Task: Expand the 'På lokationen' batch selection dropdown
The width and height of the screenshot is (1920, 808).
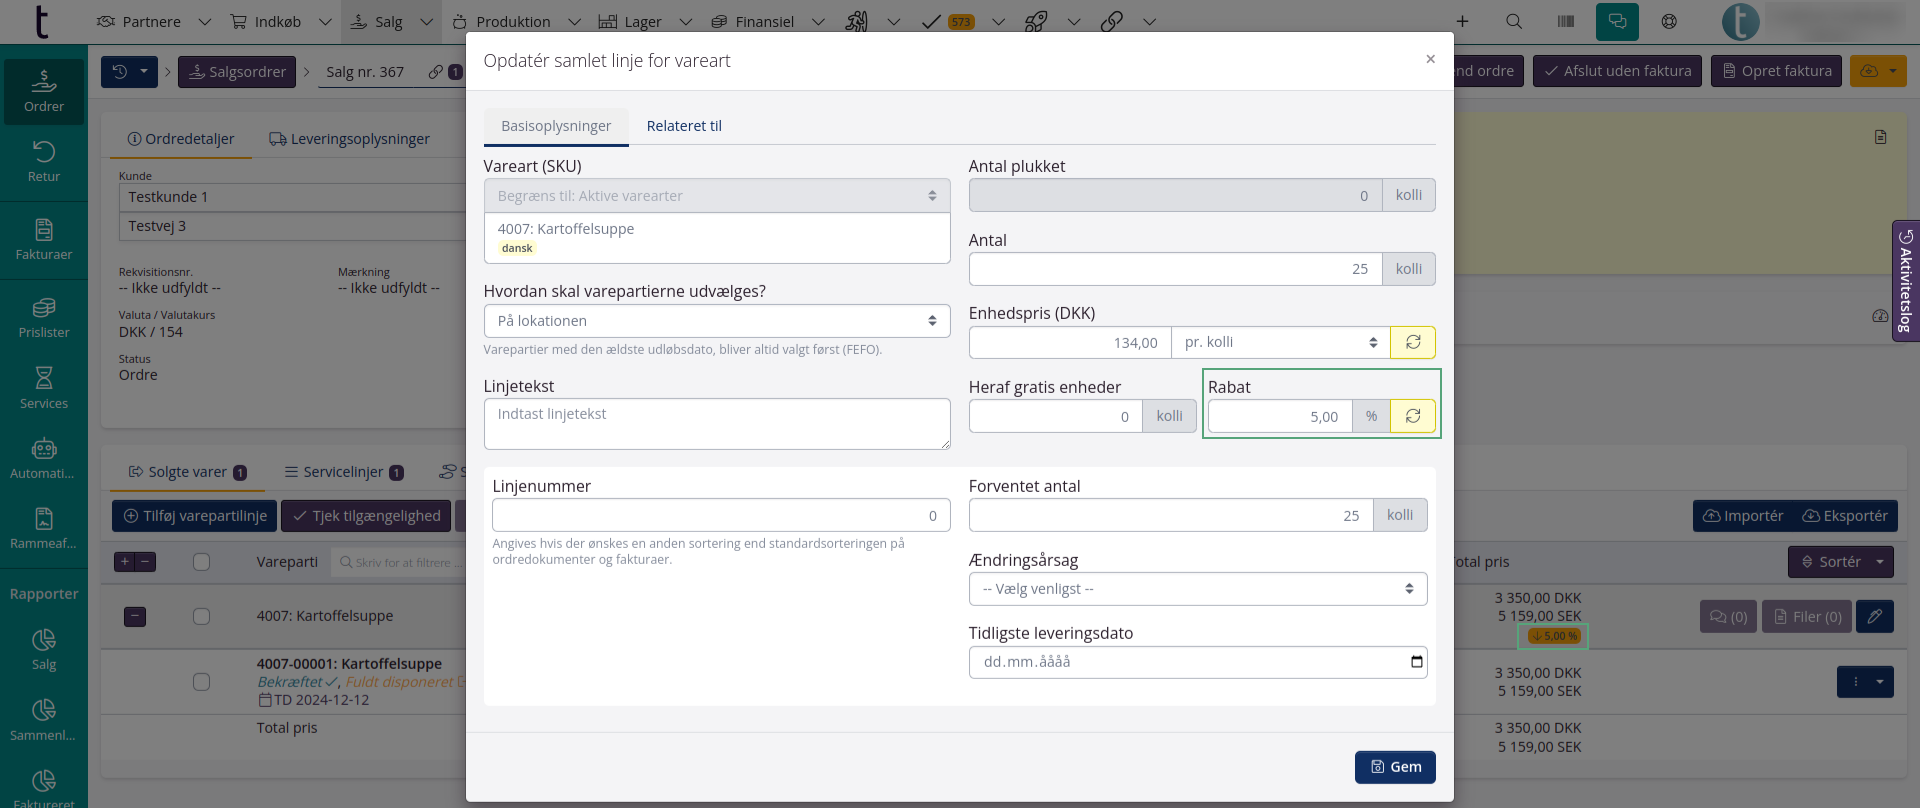Action: coord(716,321)
